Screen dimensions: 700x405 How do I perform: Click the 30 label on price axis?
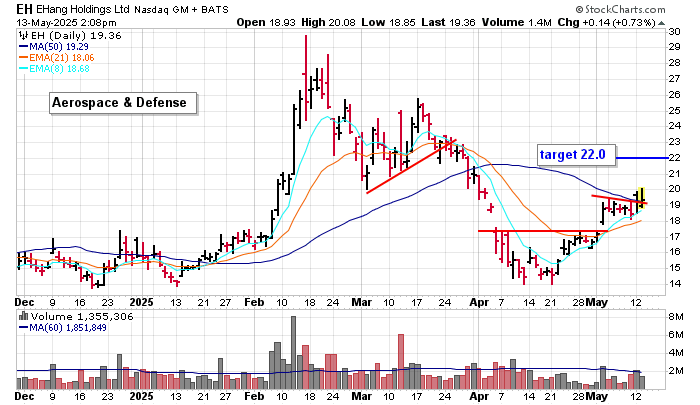(675, 31)
